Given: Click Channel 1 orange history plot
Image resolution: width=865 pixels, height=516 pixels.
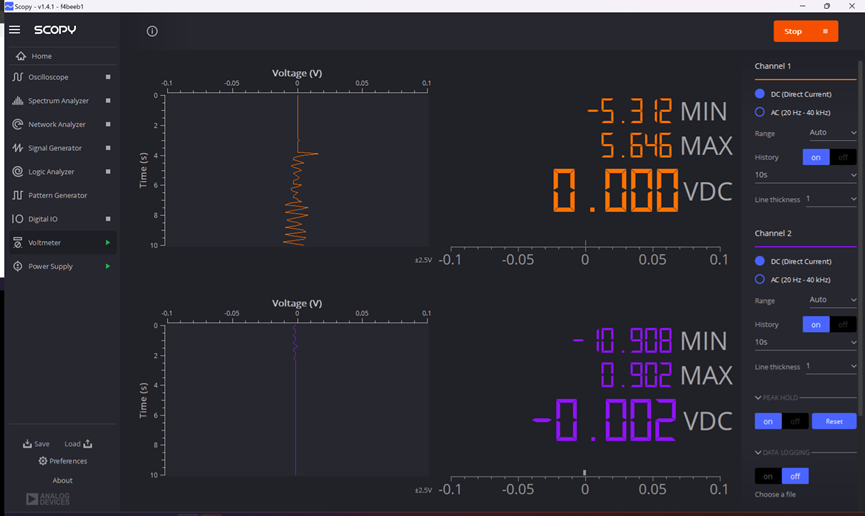Looking at the screenshot, I should click(297, 171).
